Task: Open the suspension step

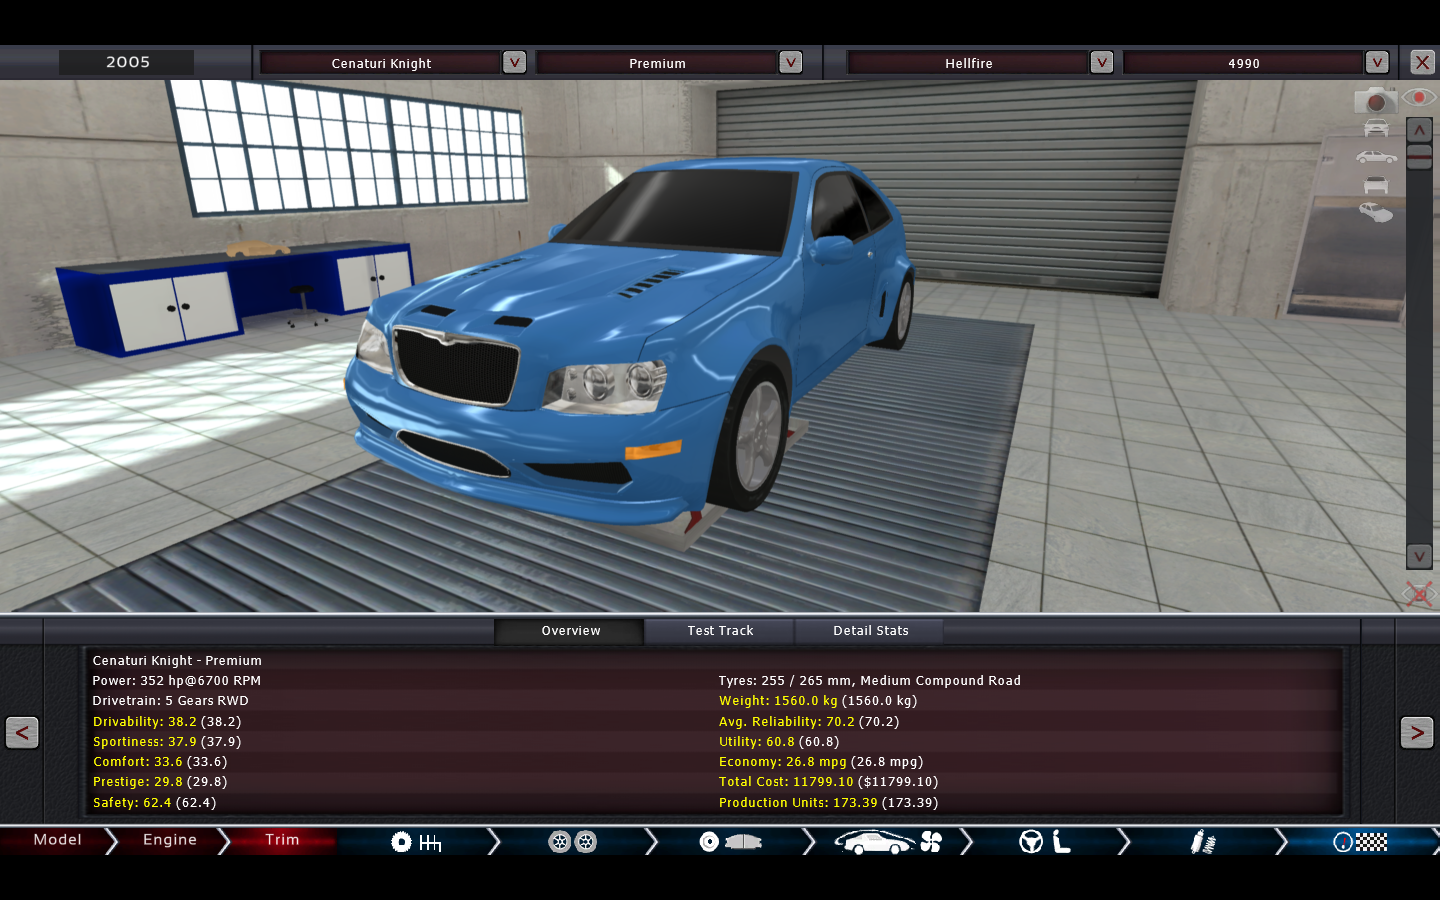Action: click(1202, 842)
